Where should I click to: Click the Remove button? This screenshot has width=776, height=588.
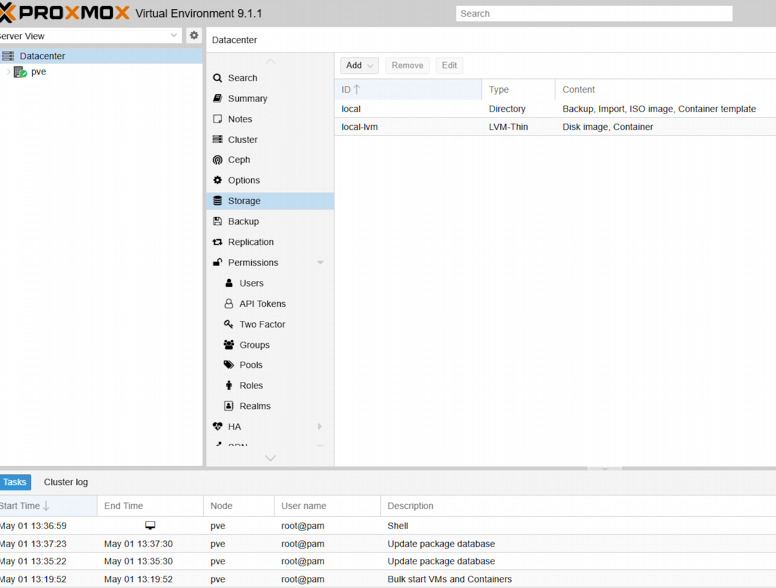[x=407, y=65]
